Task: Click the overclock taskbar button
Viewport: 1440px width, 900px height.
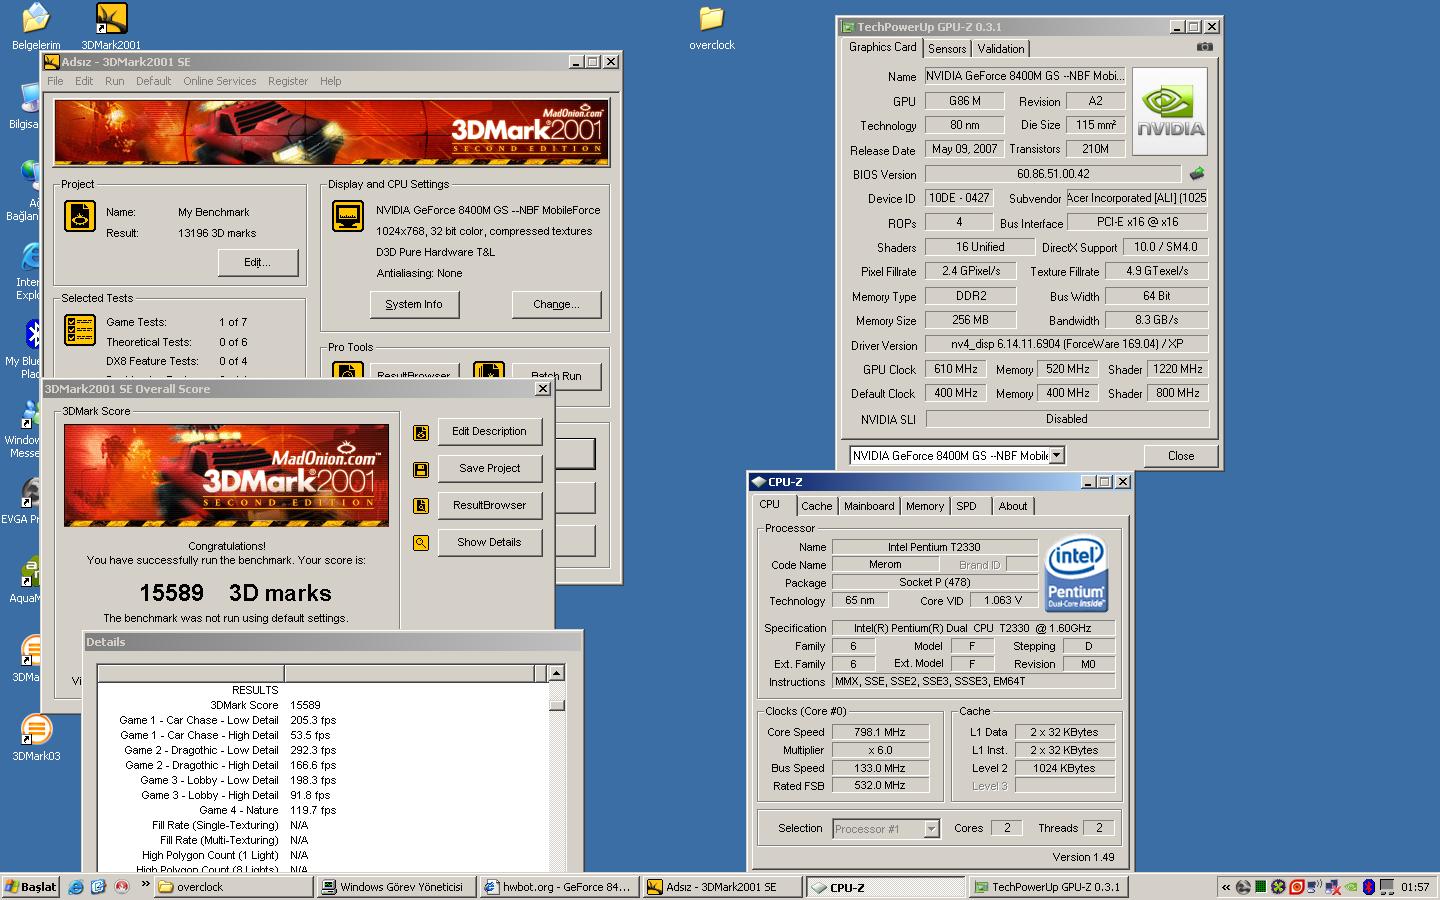Action: 232,887
